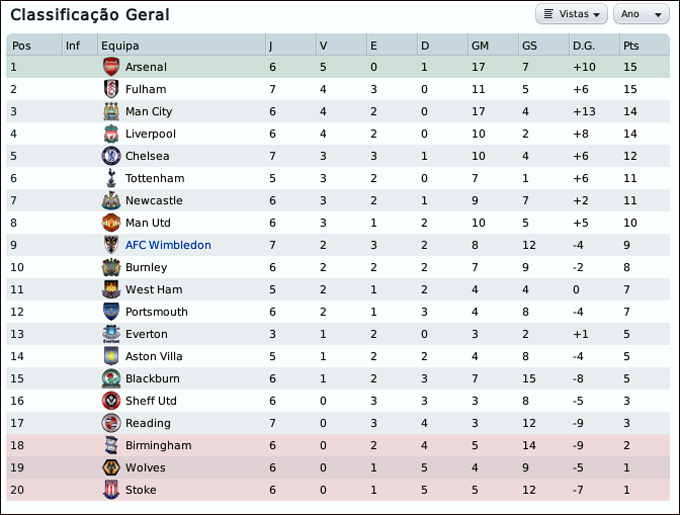Click the GM column header
This screenshot has width=680, height=515.
[x=480, y=46]
